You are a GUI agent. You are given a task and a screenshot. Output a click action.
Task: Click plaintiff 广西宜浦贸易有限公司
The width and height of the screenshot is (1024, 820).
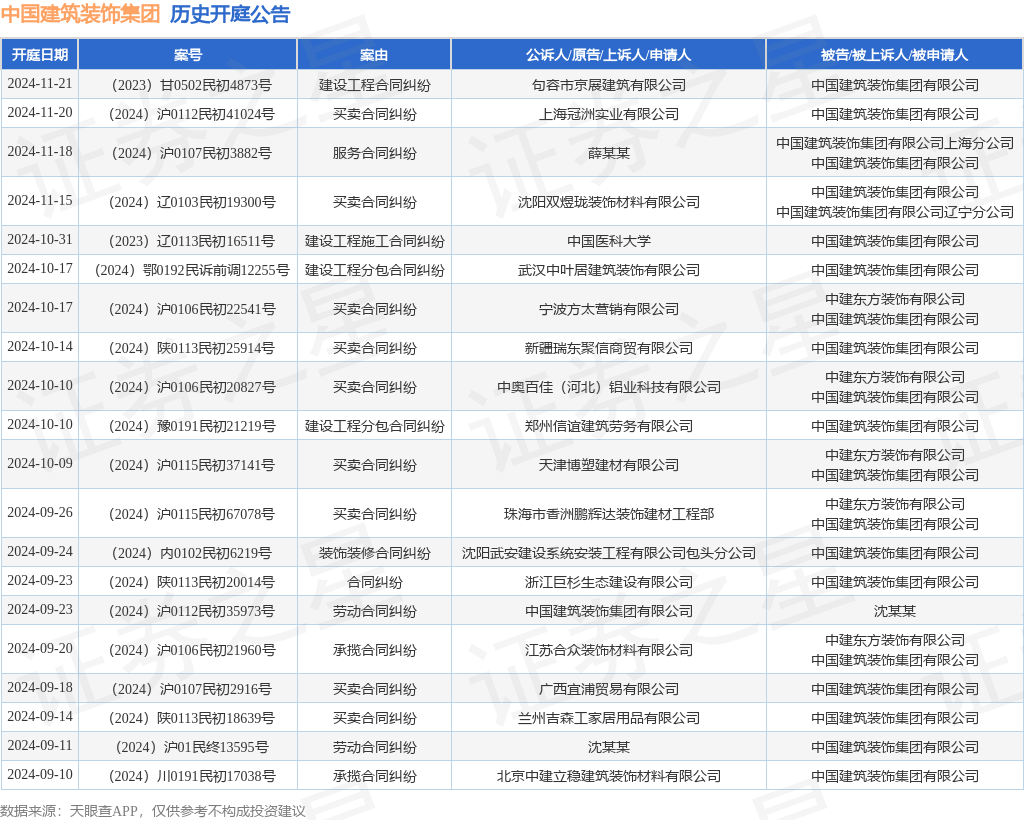(x=609, y=689)
